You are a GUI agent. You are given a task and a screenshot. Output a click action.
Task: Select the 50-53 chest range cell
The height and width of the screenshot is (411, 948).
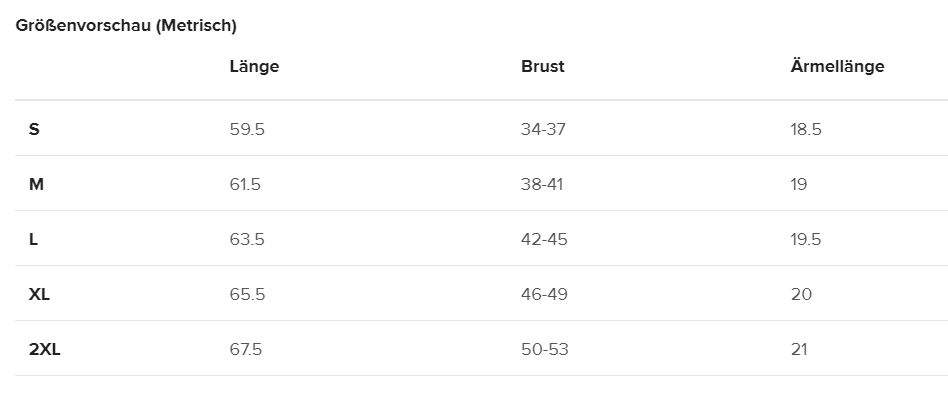point(544,349)
